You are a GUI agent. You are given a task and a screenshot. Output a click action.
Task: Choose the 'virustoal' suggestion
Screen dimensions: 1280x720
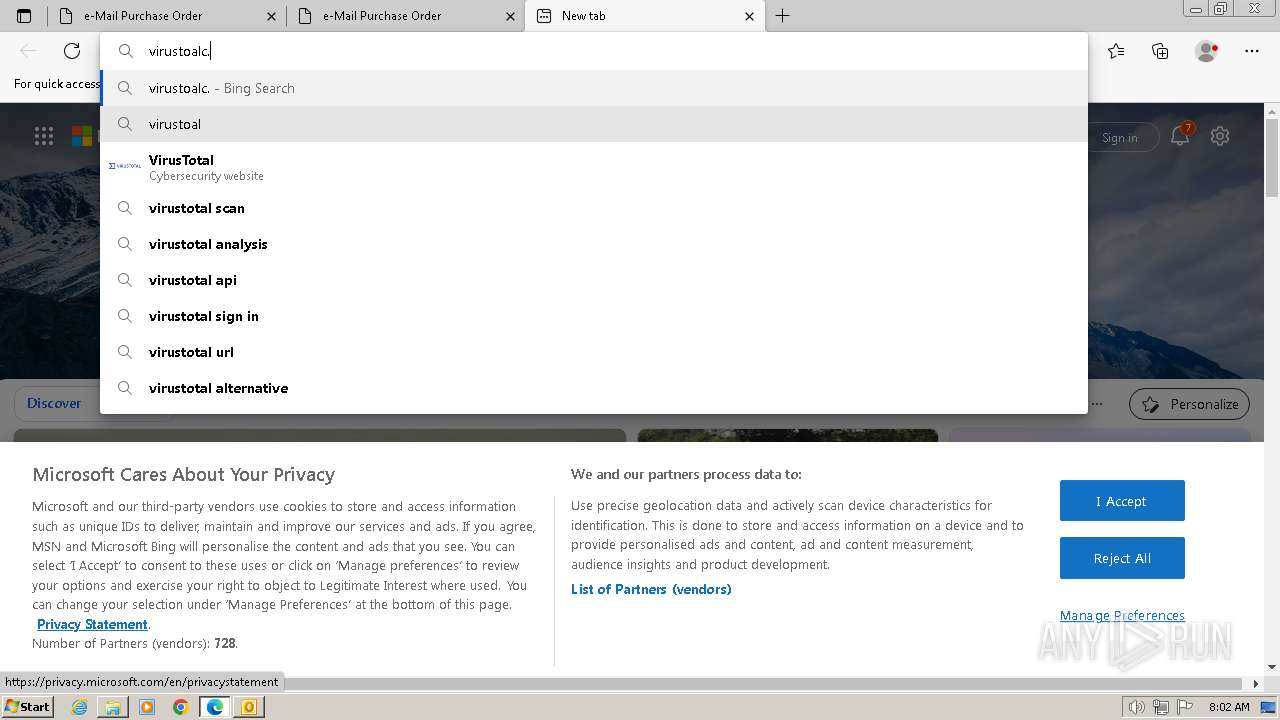594,124
